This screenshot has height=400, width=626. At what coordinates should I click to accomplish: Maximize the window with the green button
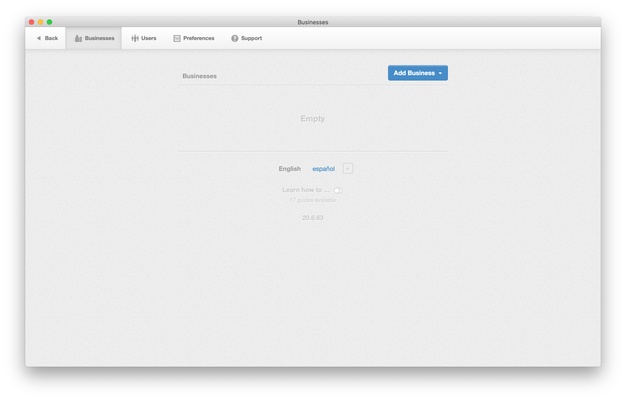[50, 22]
